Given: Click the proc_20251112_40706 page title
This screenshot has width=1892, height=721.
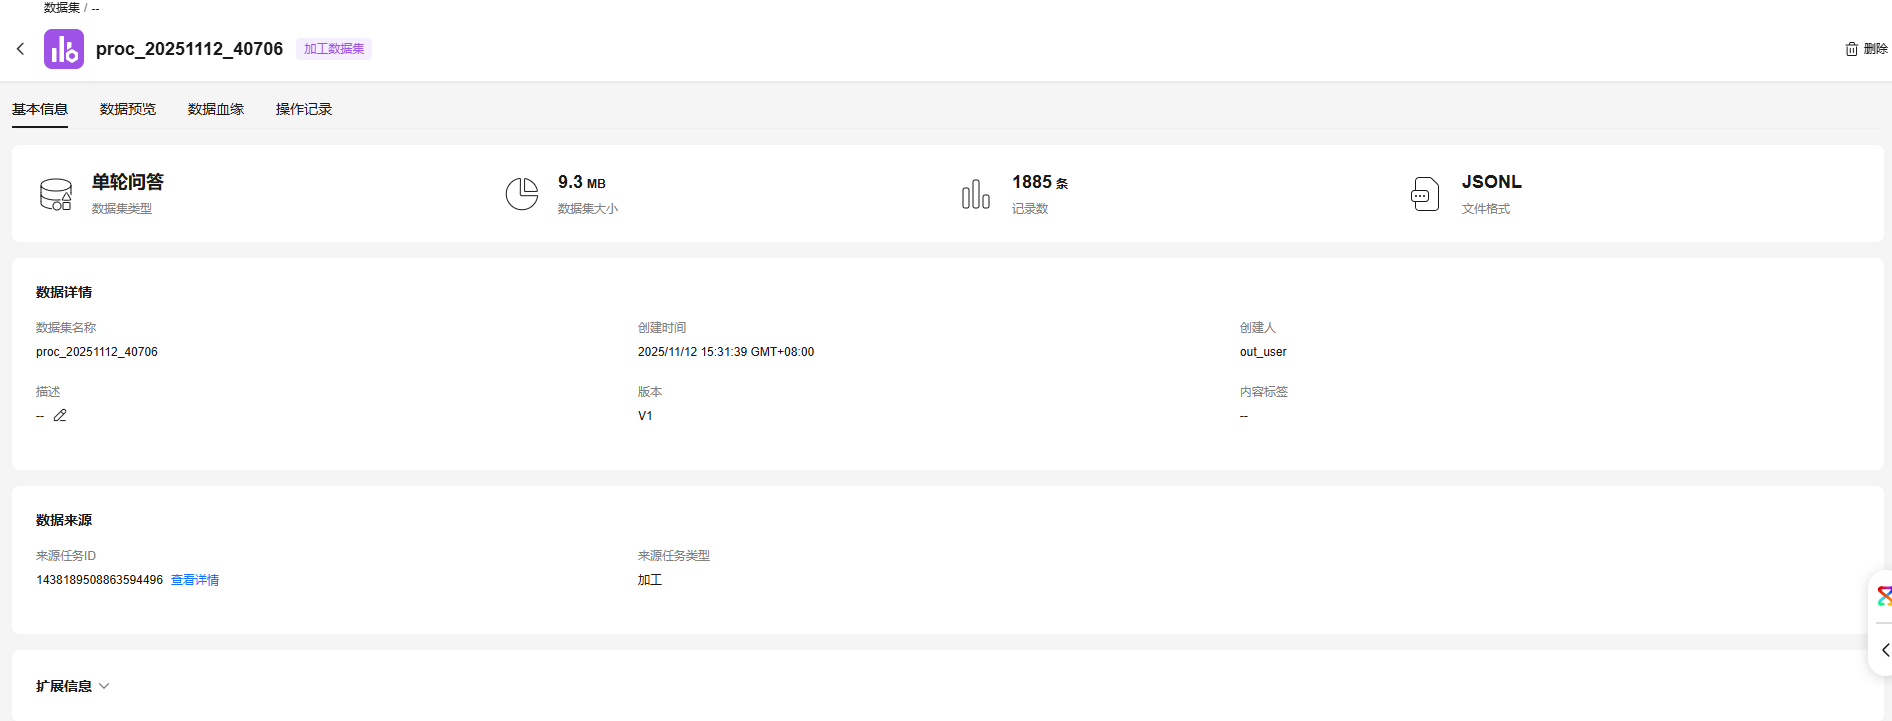Looking at the screenshot, I should (189, 49).
